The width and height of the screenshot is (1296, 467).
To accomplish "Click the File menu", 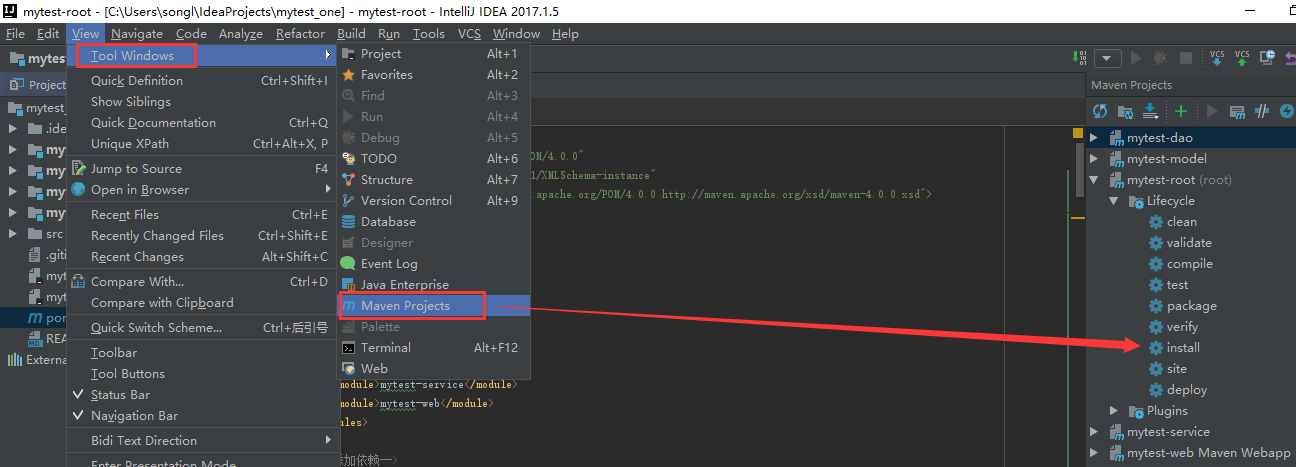I will coord(15,33).
